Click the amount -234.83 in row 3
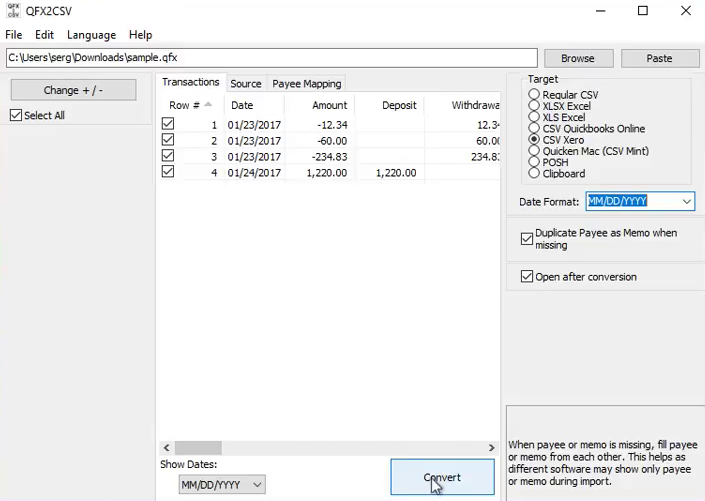 pyautogui.click(x=329, y=157)
